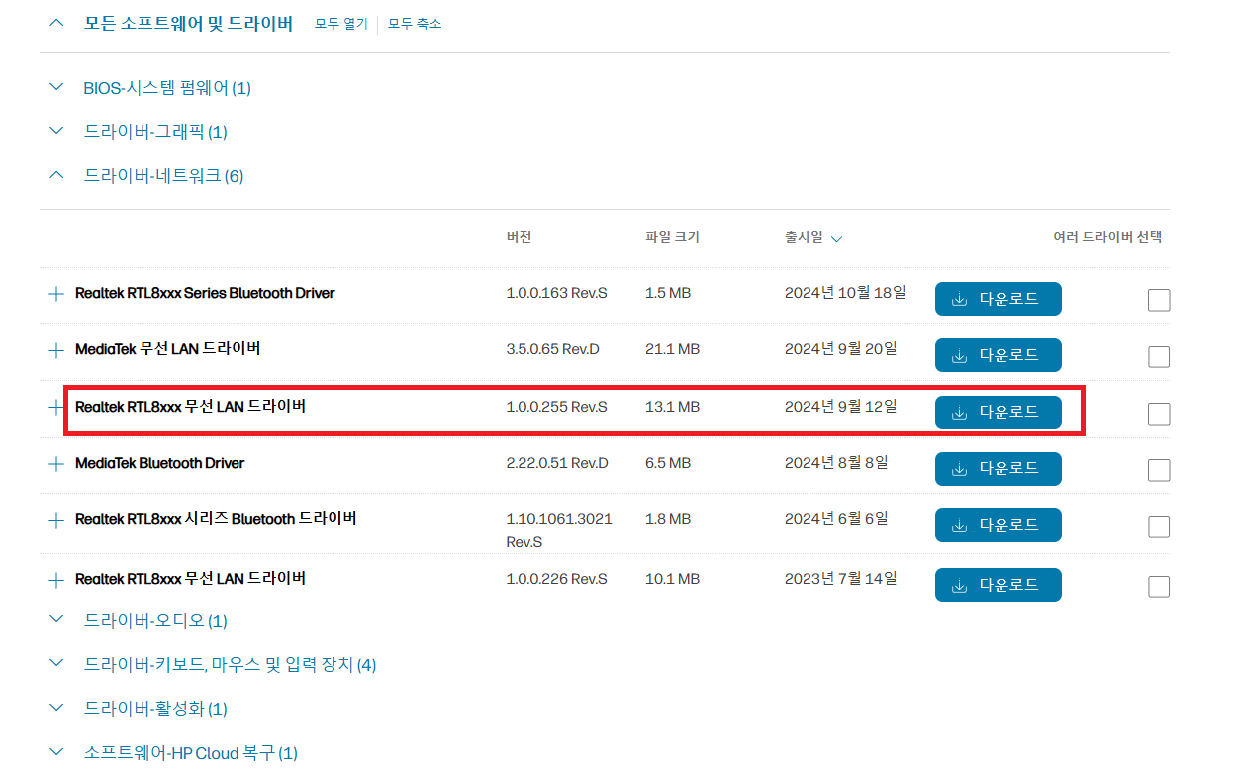Click version 1.0.0.163 Rev.S

click(557, 293)
